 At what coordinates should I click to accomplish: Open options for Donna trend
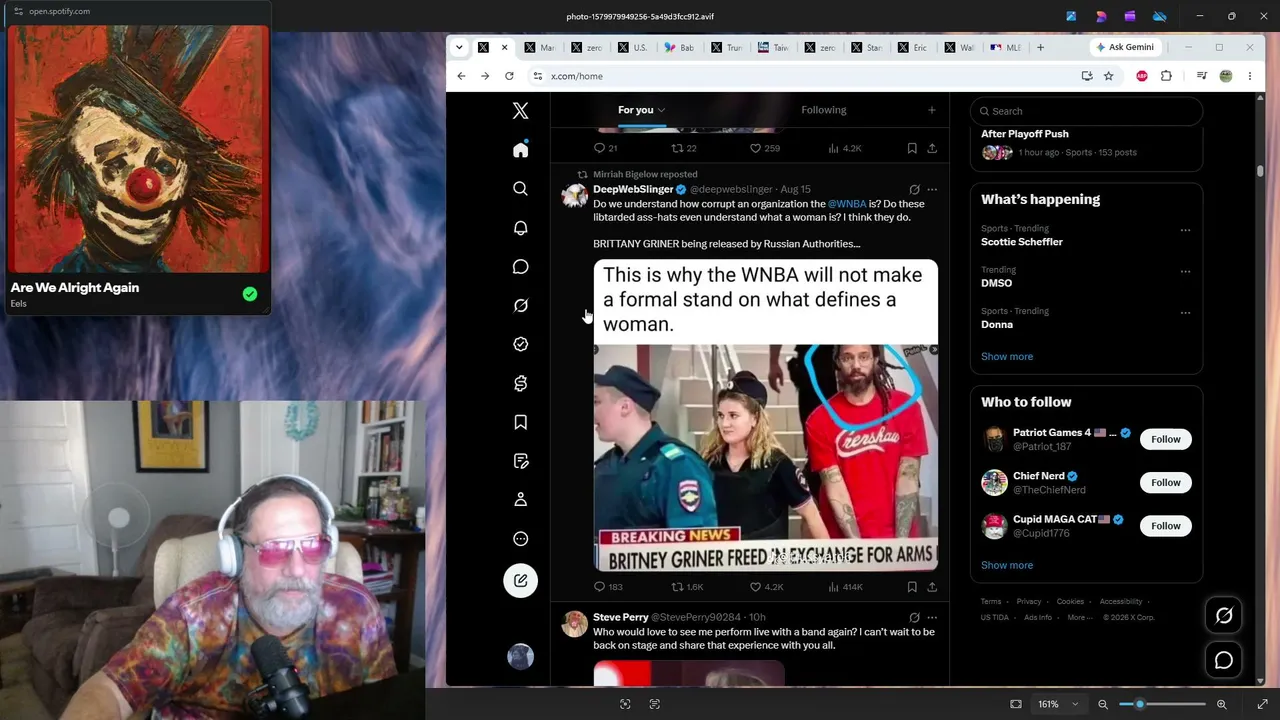[x=1185, y=313]
